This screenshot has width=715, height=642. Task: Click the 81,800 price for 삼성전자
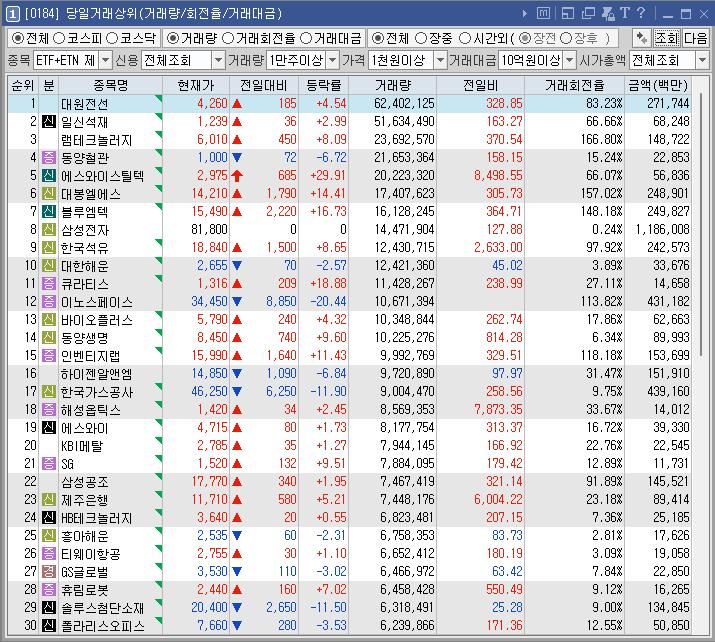click(x=209, y=229)
